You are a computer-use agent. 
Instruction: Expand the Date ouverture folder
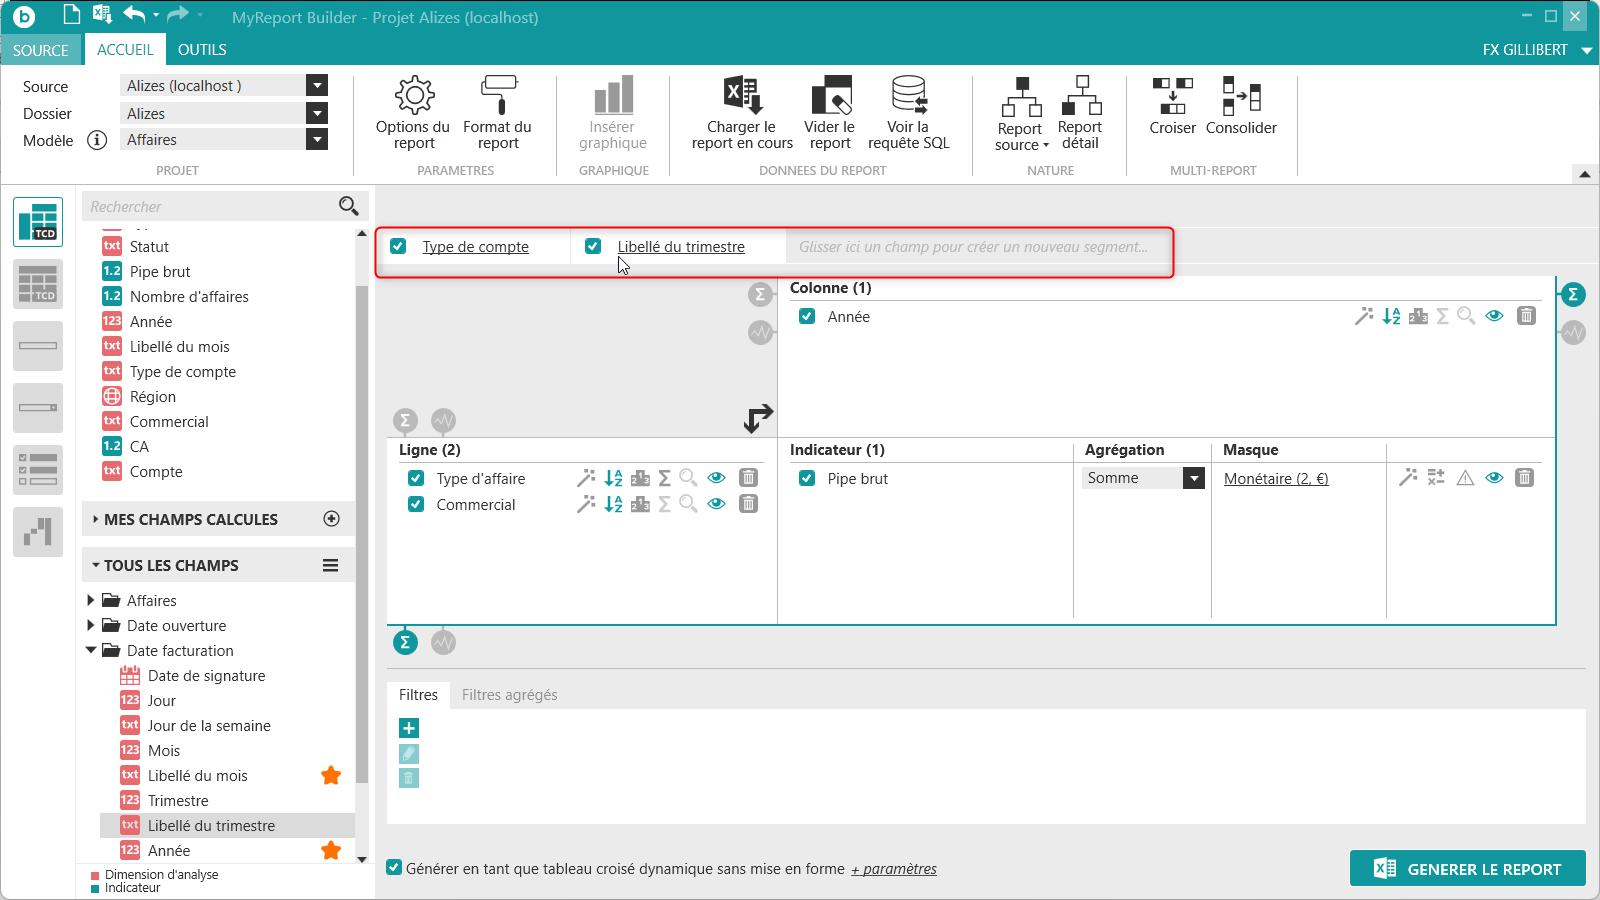[x=91, y=626]
